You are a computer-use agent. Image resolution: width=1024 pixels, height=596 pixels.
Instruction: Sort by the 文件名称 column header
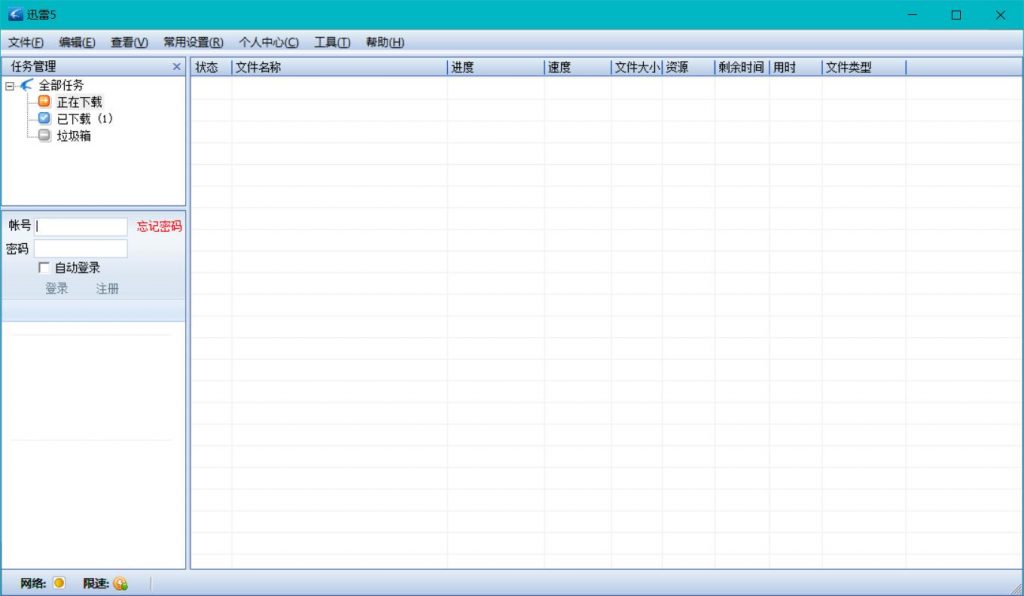click(x=340, y=67)
